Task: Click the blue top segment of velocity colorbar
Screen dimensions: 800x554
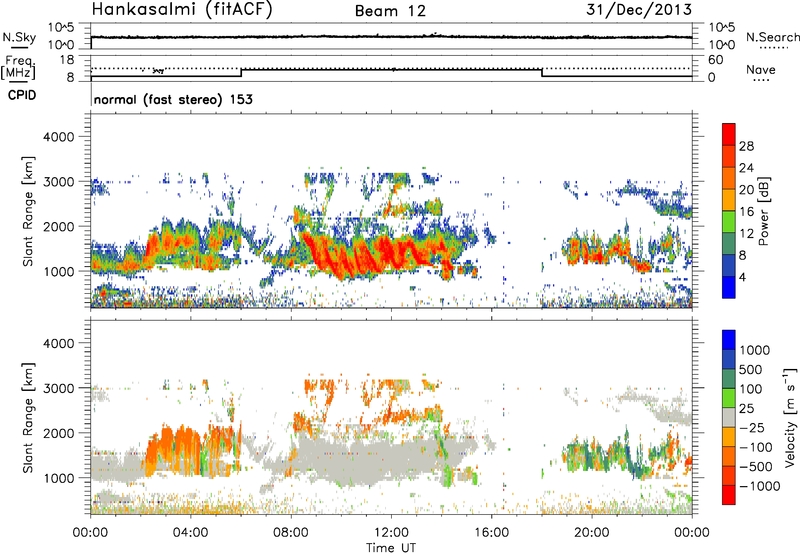Action: [729, 340]
